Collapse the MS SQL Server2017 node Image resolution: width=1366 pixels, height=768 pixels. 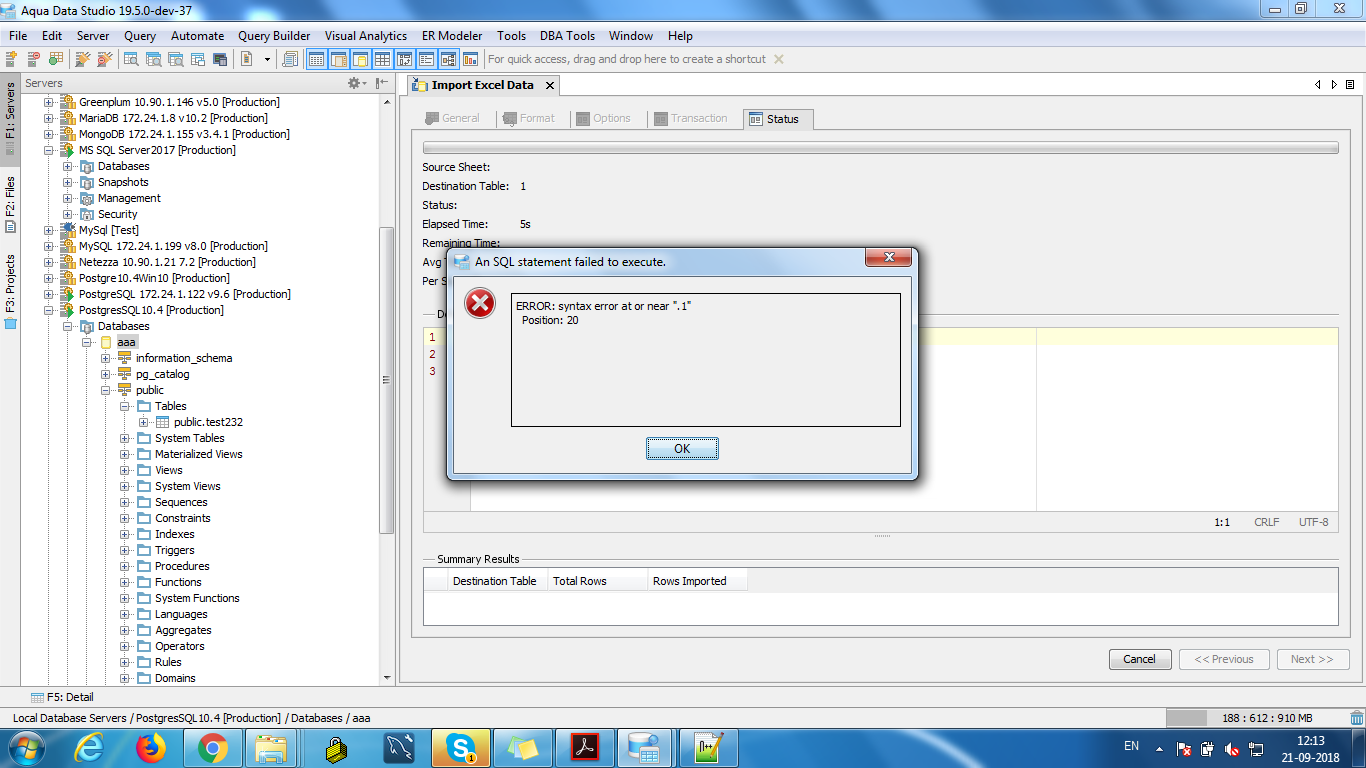coord(48,150)
